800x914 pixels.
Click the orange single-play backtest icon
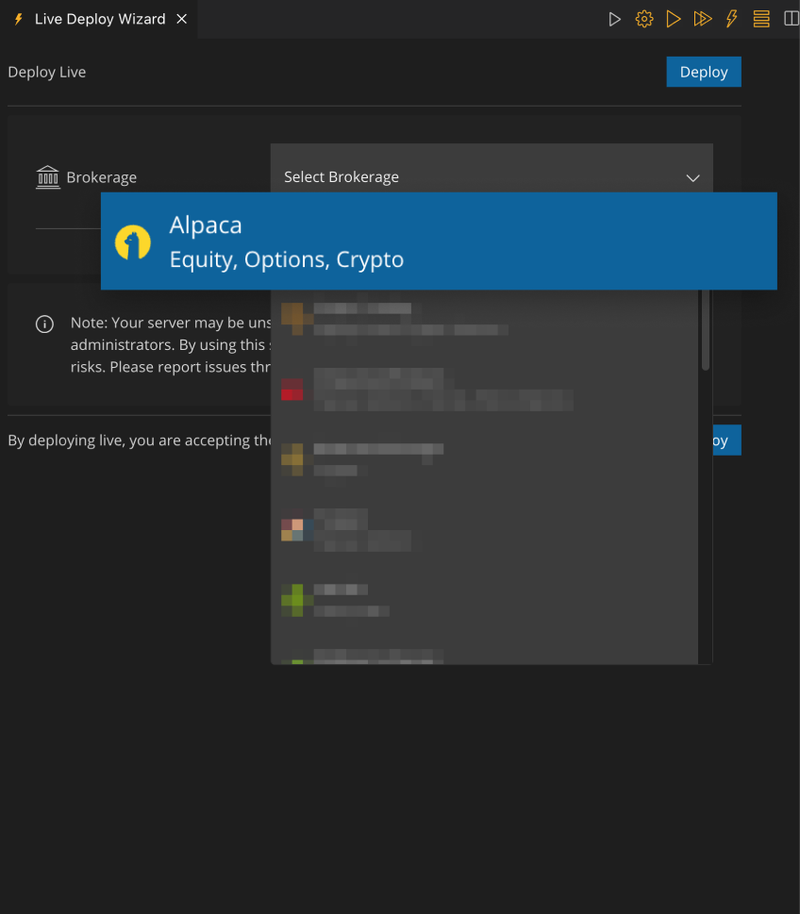point(673,19)
